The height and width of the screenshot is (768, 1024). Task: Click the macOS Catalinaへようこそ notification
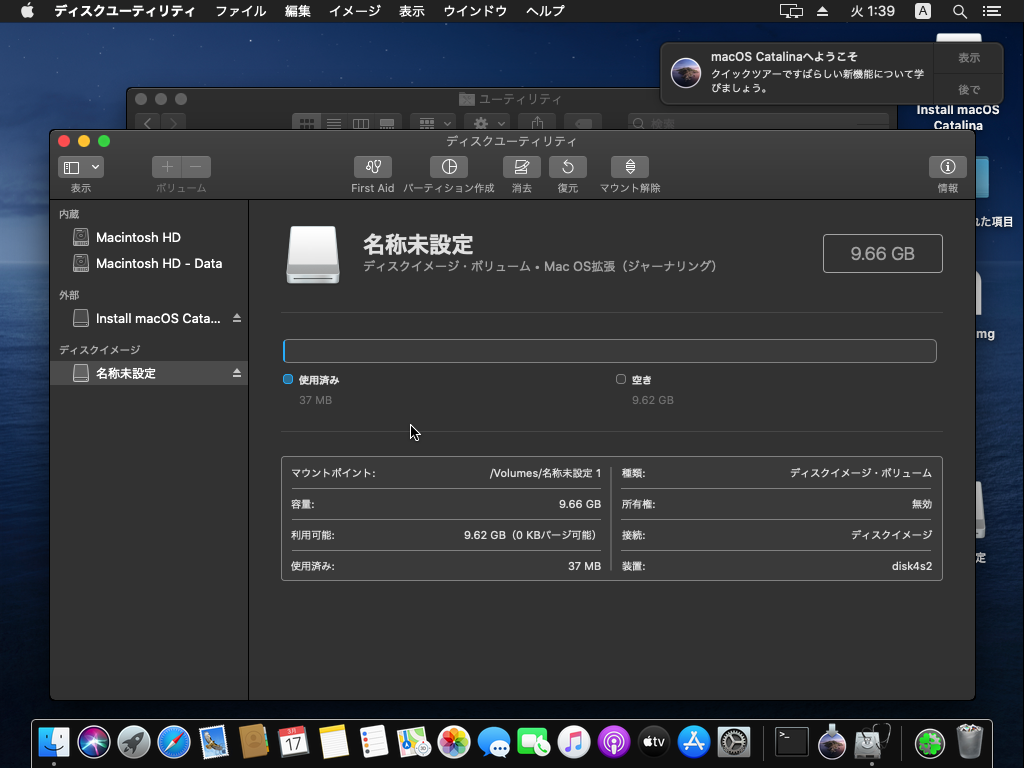point(798,73)
